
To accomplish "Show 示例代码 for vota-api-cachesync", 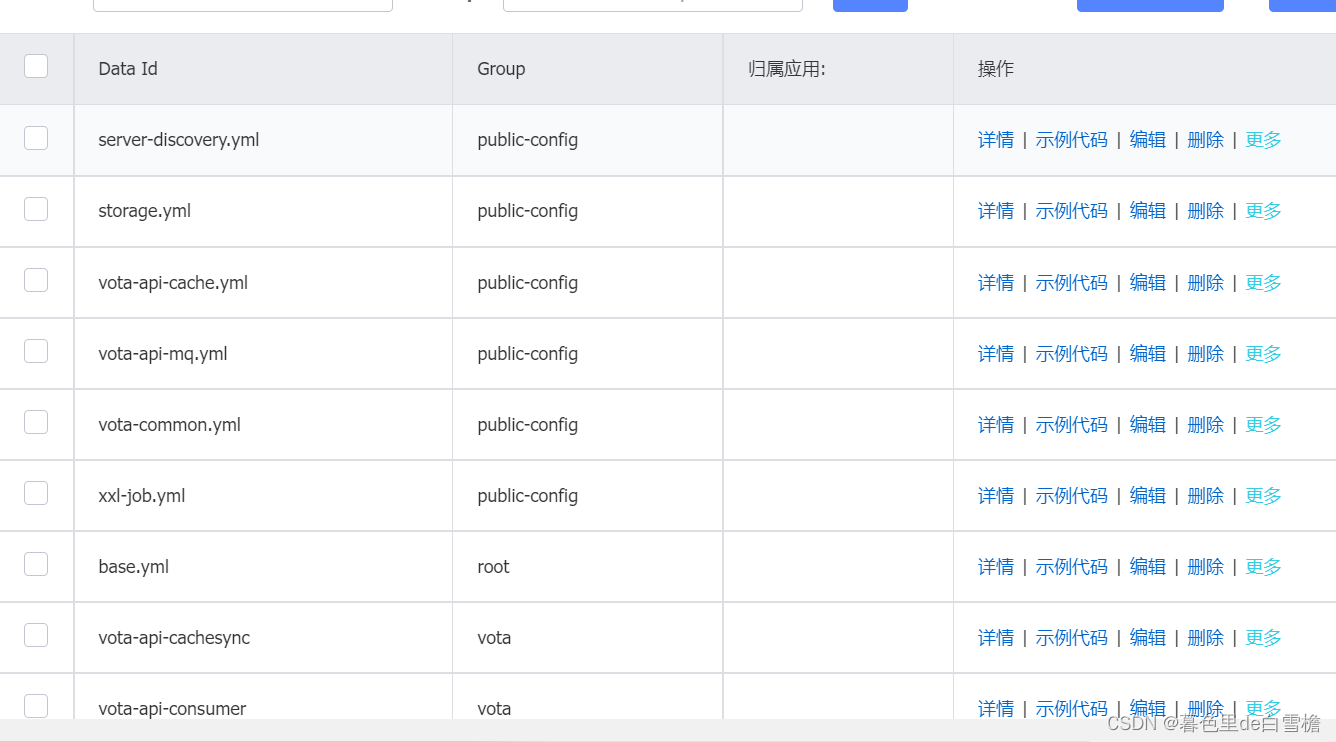I will [1072, 638].
